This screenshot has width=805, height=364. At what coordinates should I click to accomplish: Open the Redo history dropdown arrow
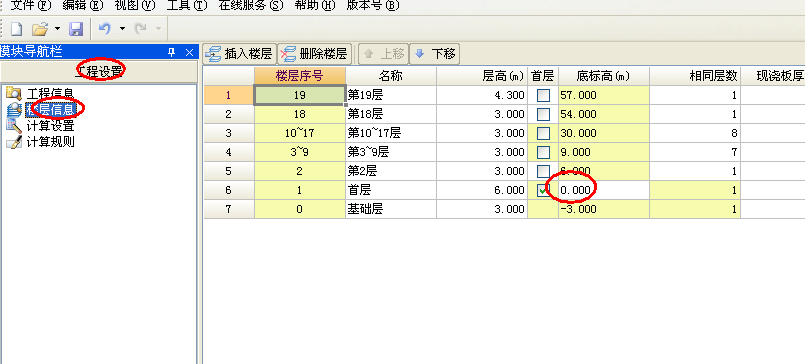(x=158, y=28)
